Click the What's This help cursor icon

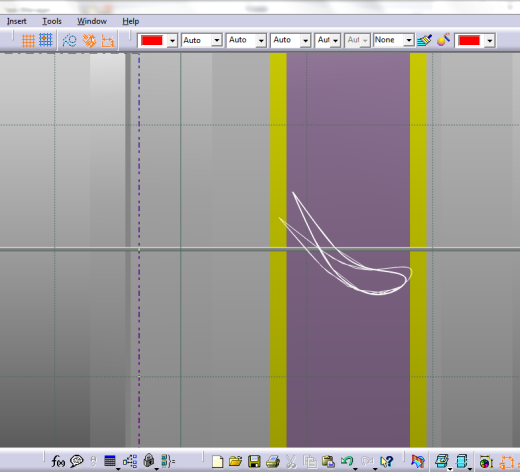click(x=387, y=462)
